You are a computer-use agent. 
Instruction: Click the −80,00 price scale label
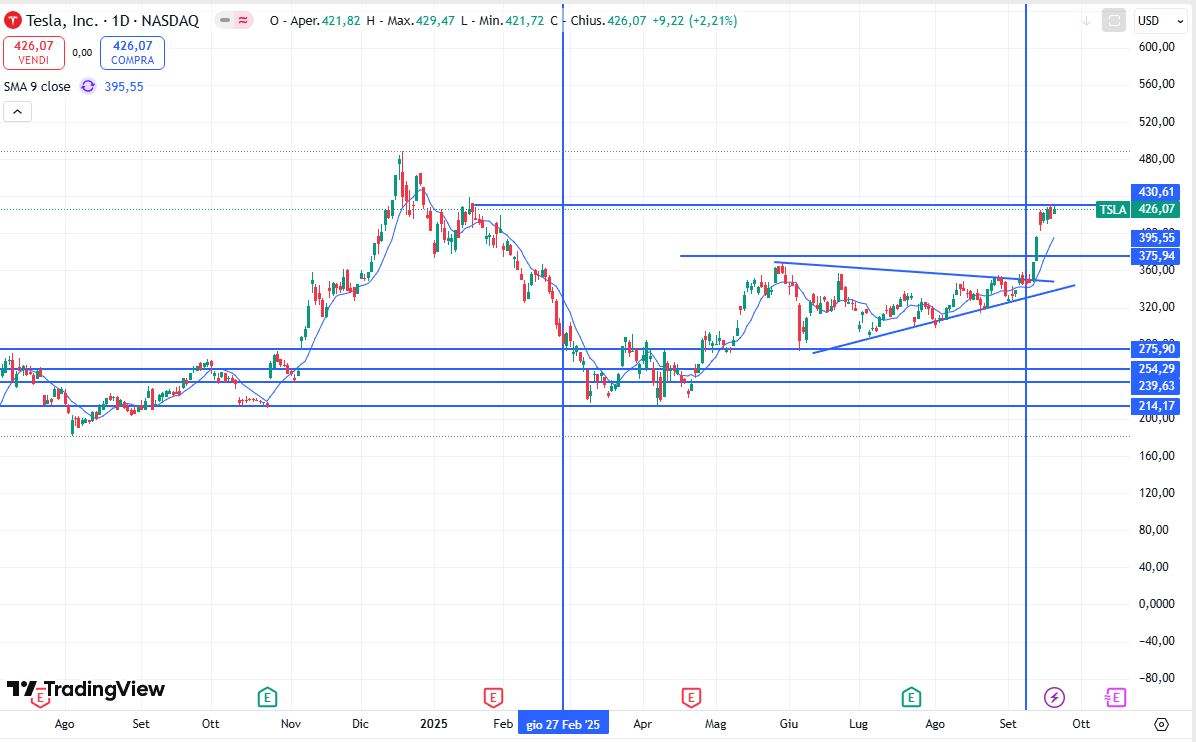coord(1156,677)
